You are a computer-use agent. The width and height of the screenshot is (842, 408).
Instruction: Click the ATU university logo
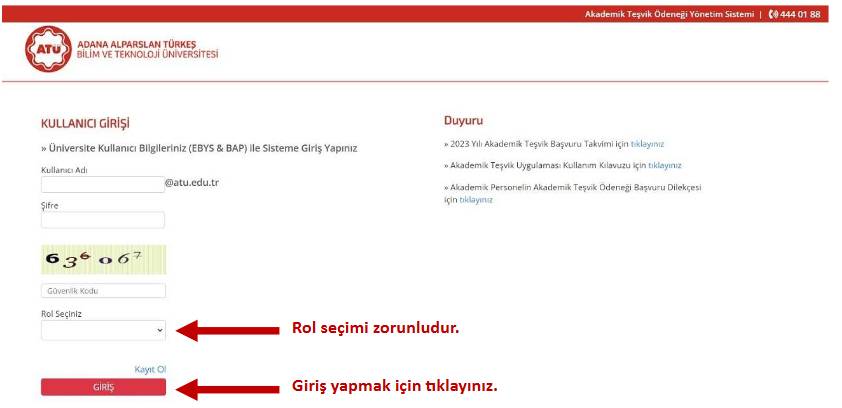tap(48, 49)
